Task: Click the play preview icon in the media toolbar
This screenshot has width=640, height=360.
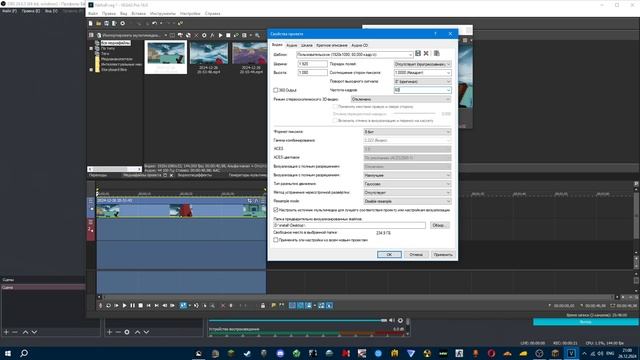Action: [220, 36]
